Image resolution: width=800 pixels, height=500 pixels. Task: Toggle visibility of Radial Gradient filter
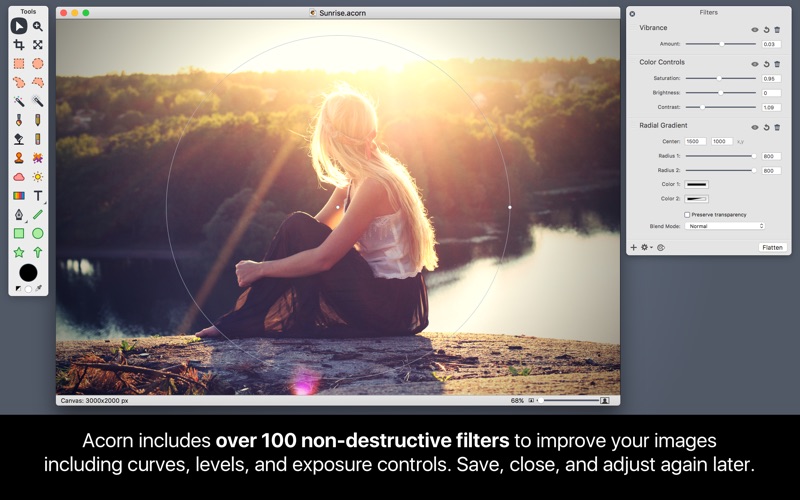click(755, 127)
